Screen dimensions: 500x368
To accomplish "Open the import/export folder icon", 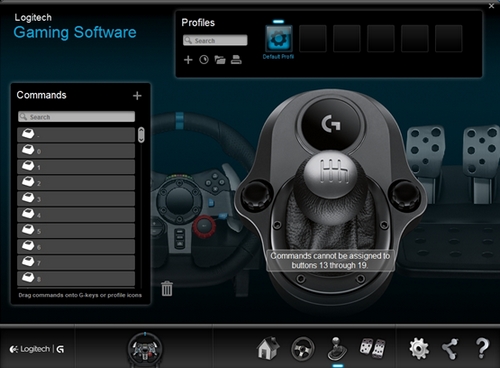I will (220, 60).
